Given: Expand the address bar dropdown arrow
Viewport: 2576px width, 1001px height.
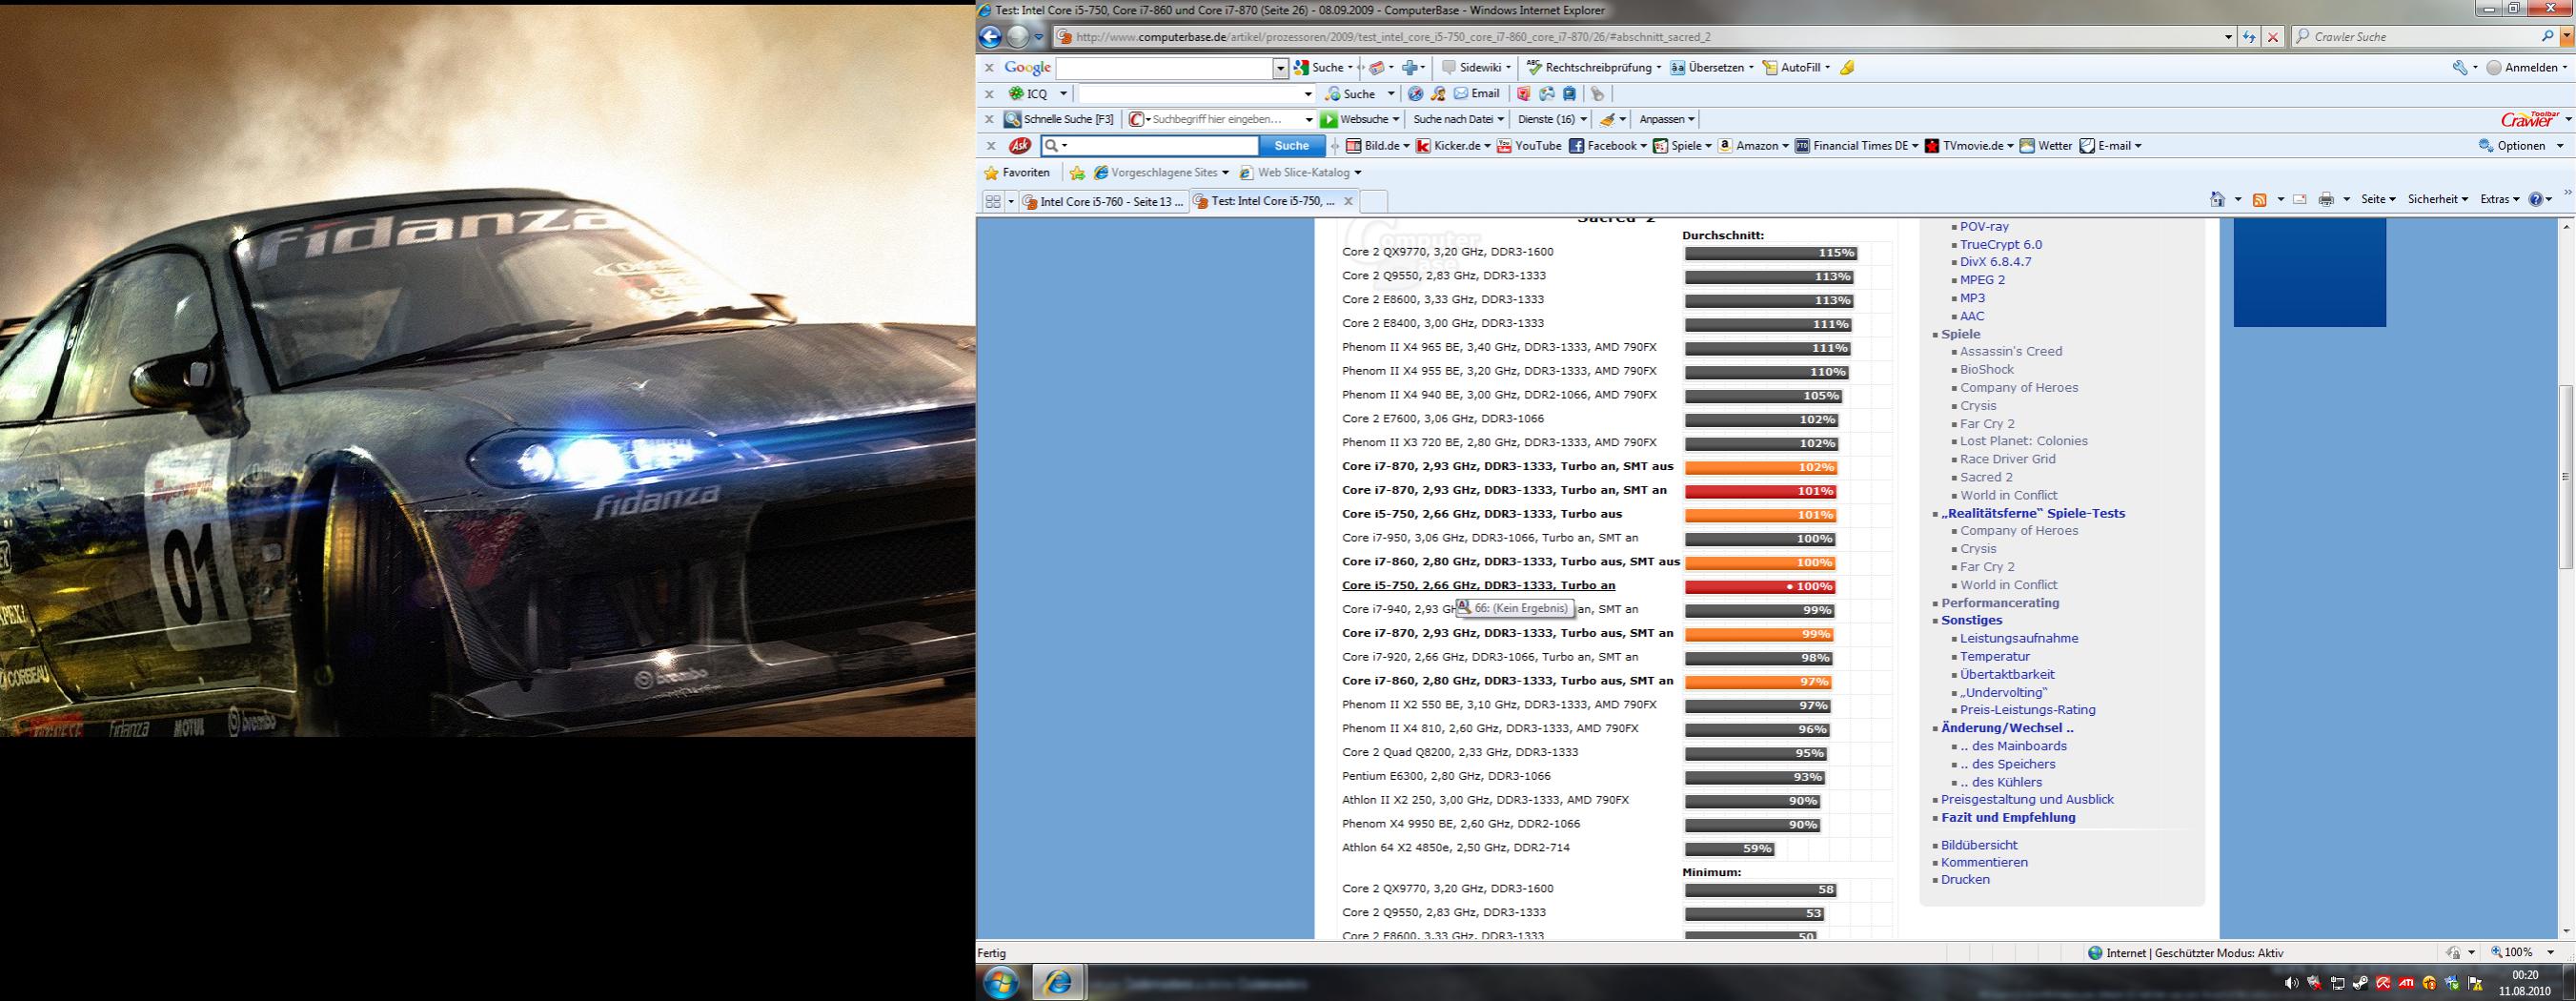Looking at the screenshot, I should [2228, 37].
